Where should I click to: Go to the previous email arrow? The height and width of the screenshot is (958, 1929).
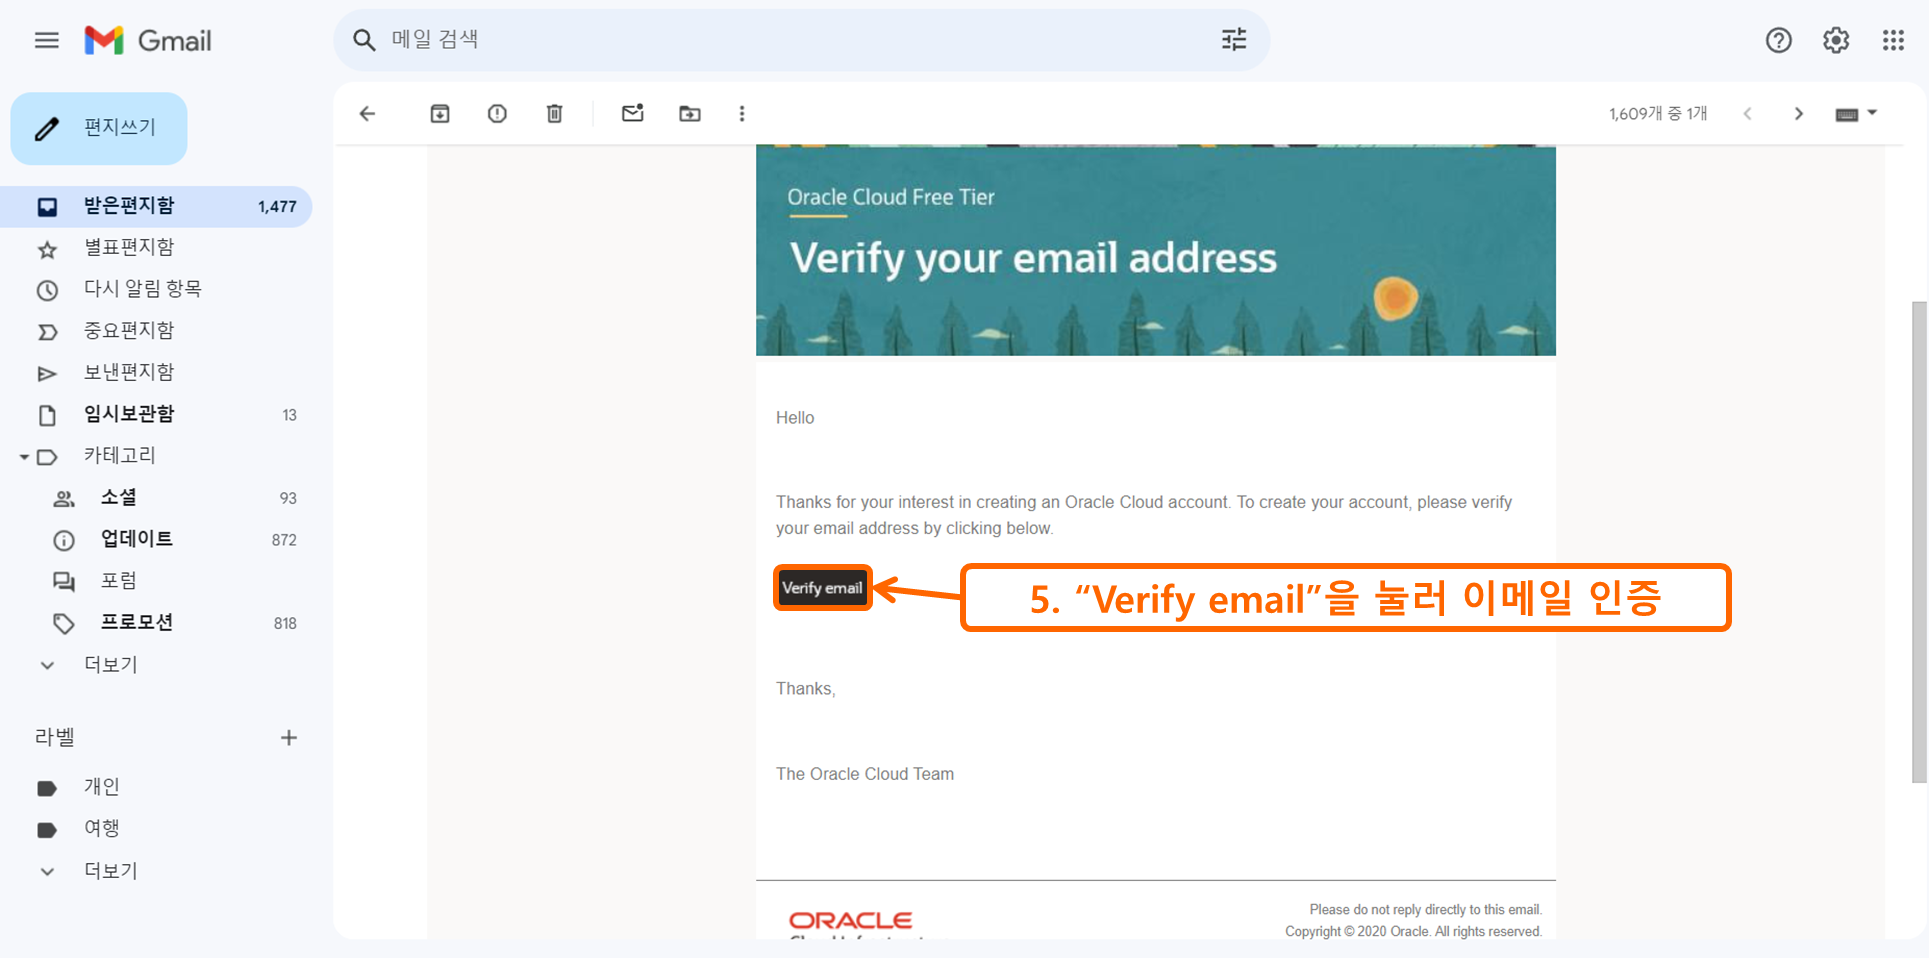(1747, 114)
